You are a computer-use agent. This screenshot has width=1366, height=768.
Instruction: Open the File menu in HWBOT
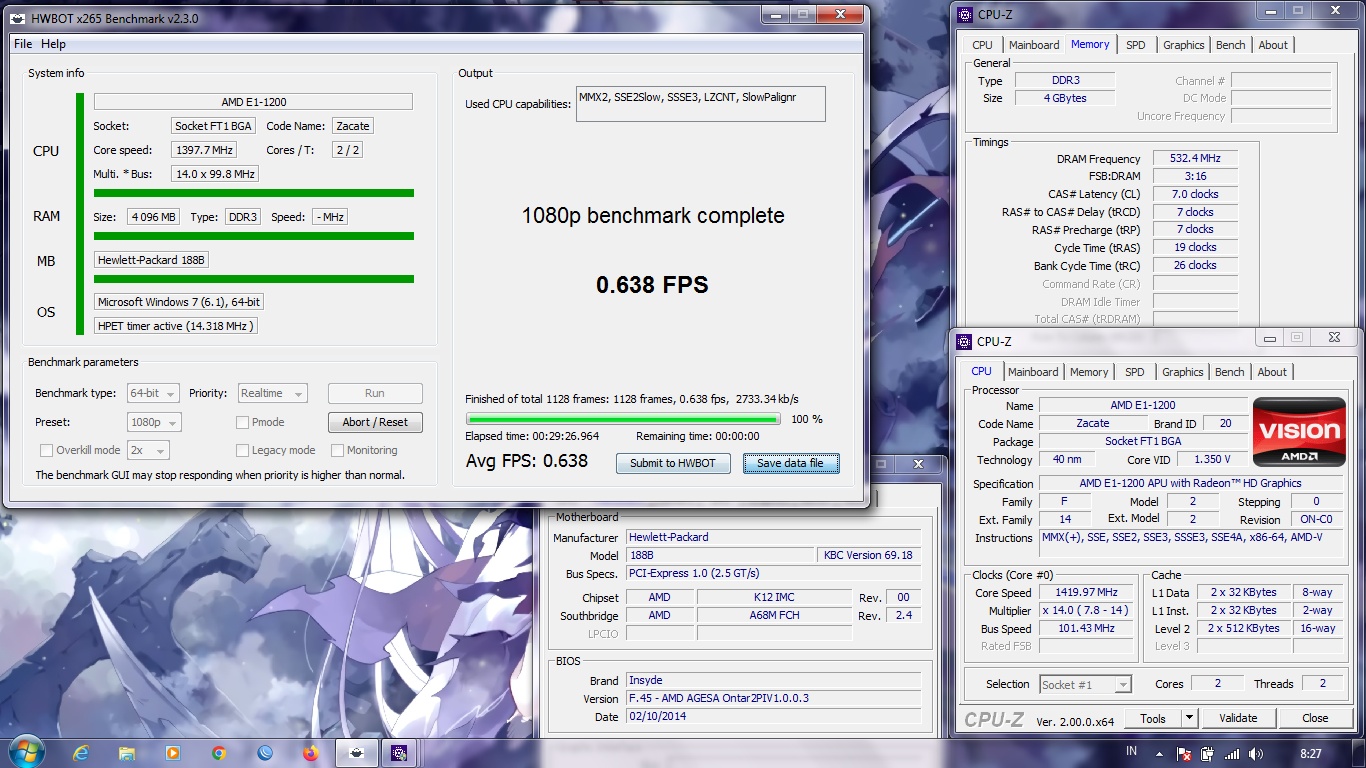point(22,44)
